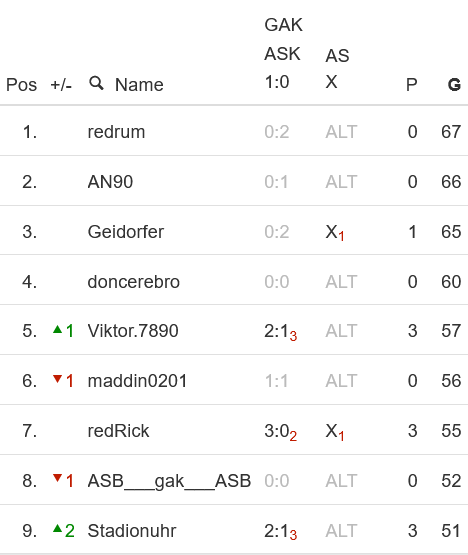Click the green up arrow beside Viktor.7890
The width and height of the screenshot is (468, 555).
pyautogui.click(x=57, y=330)
